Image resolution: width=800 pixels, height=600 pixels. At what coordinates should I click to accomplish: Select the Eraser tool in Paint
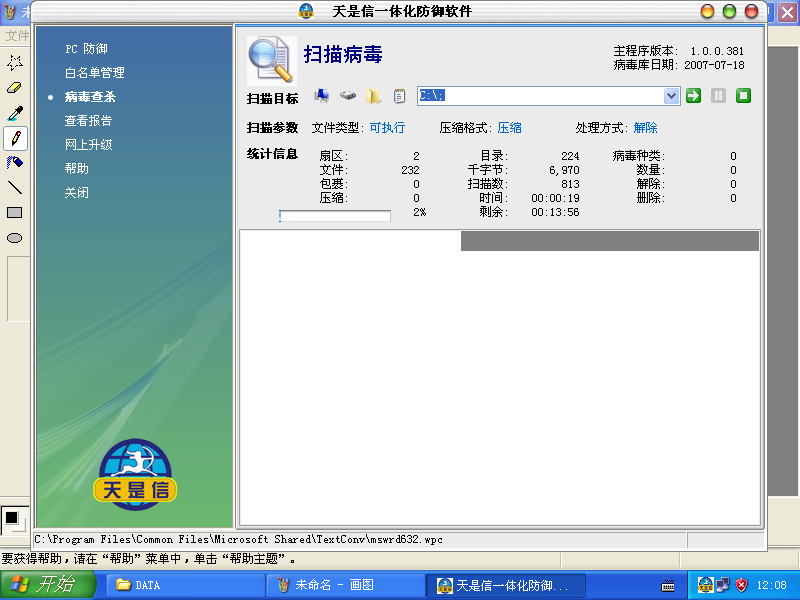(x=15, y=88)
